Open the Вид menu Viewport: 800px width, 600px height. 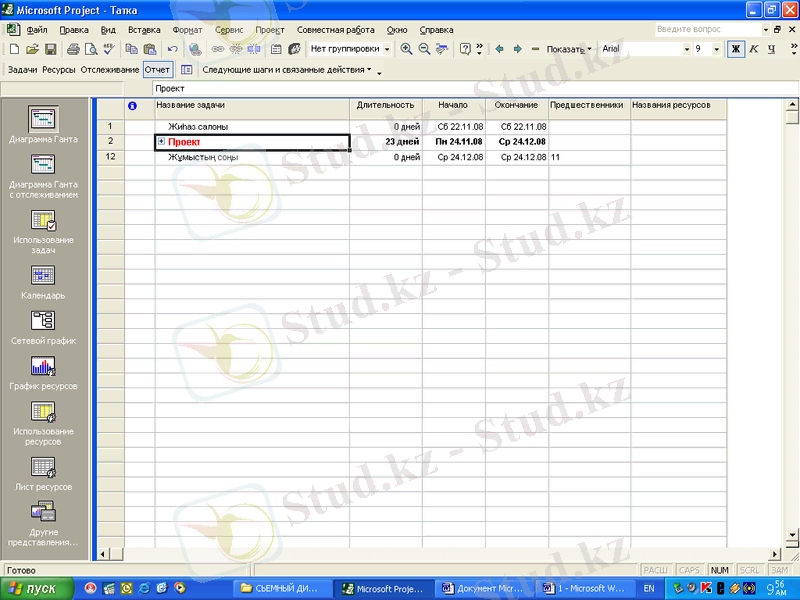point(108,30)
